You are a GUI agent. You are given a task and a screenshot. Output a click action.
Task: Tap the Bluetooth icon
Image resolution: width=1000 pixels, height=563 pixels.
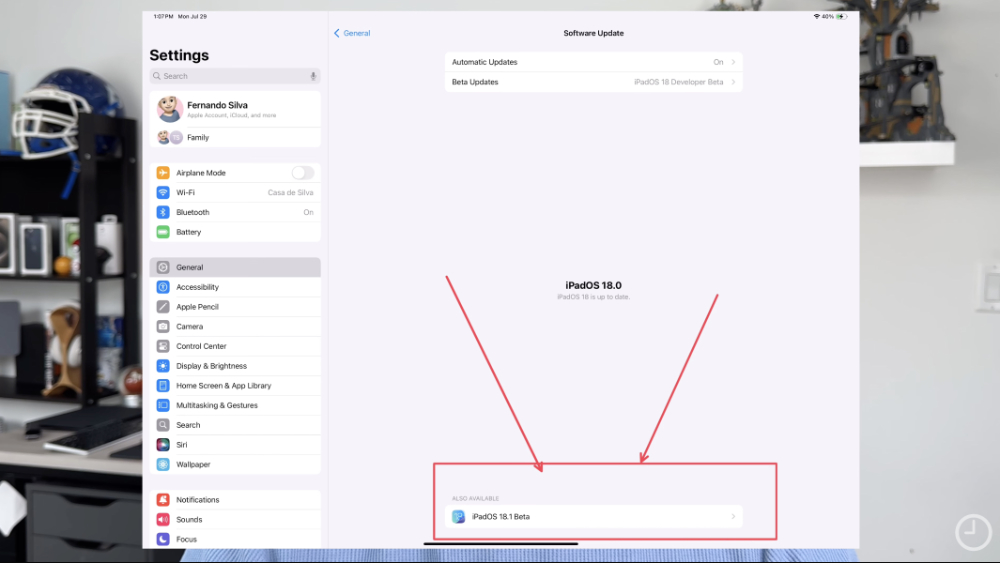[x=163, y=212]
